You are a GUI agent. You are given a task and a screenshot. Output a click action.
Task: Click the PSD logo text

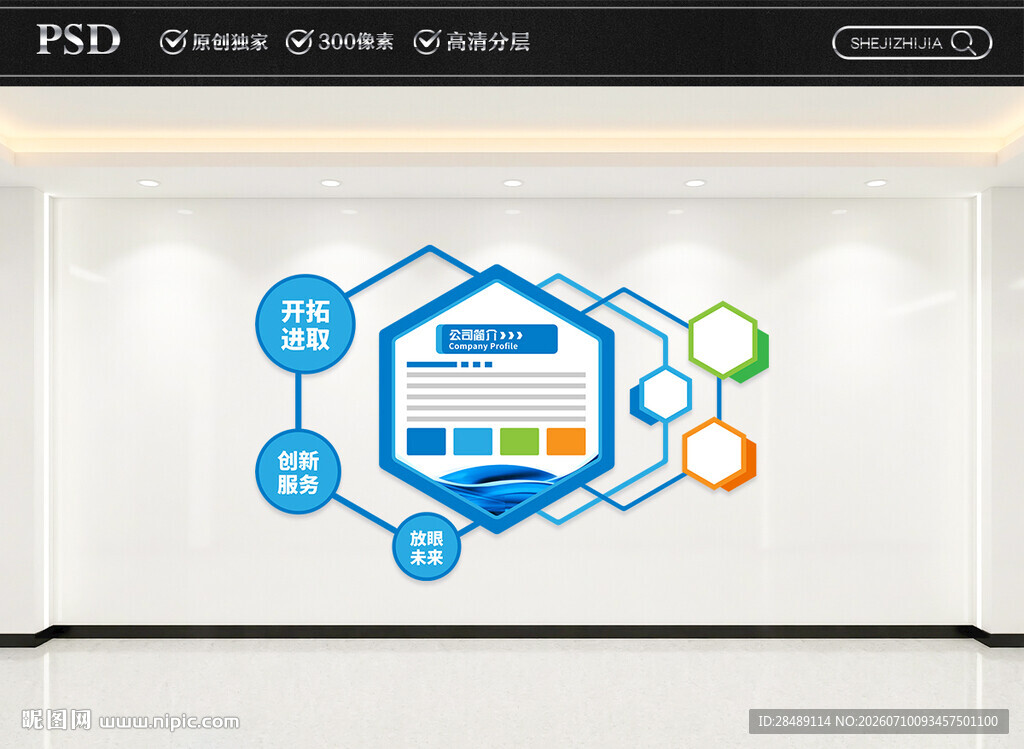click(78, 39)
